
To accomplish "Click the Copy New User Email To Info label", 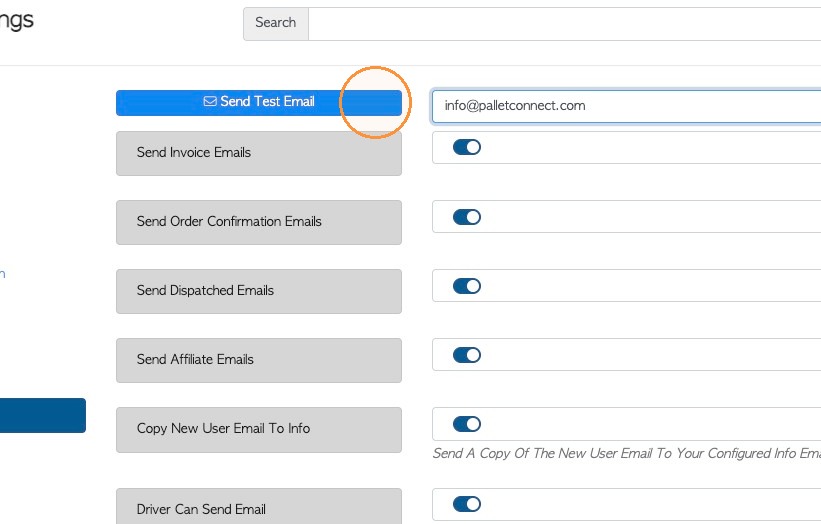I will [x=259, y=430].
